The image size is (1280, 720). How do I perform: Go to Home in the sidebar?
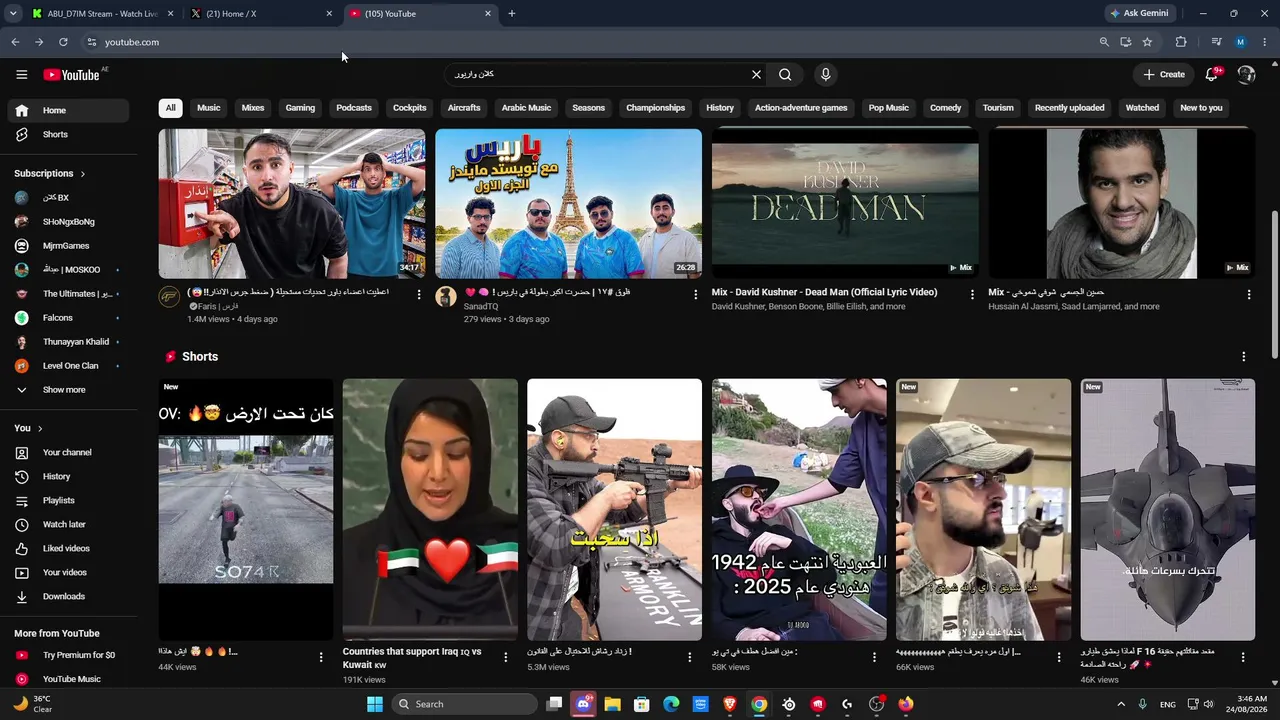pyautogui.click(x=68, y=110)
